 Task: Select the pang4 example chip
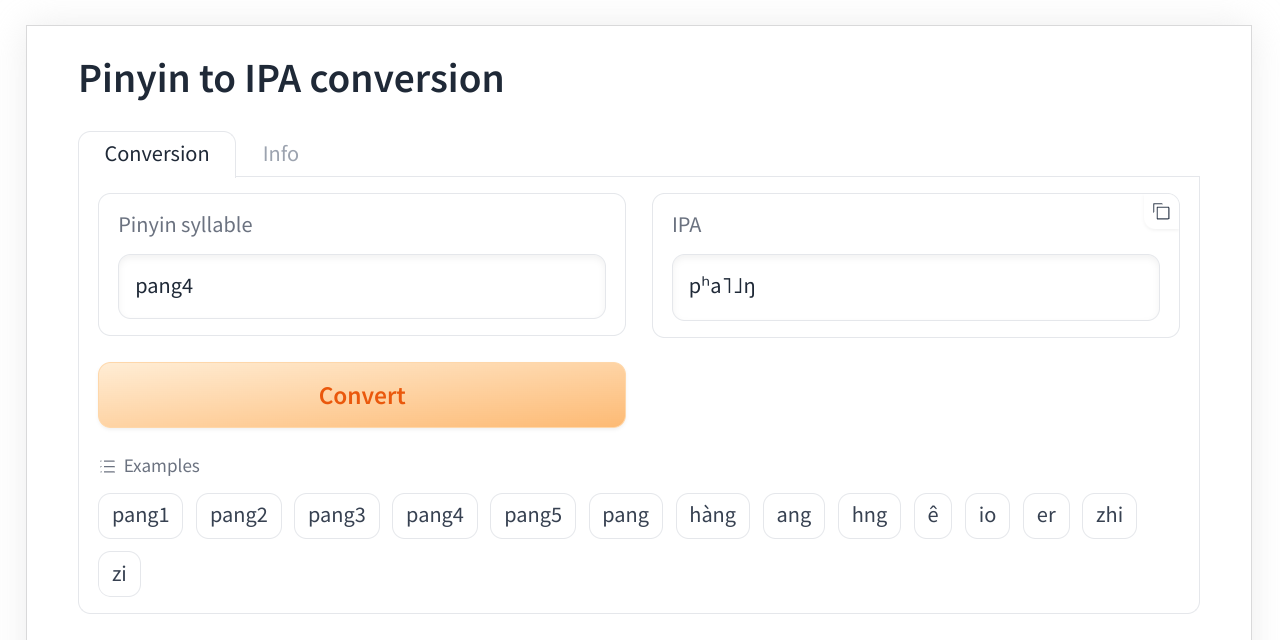[x=434, y=516]
